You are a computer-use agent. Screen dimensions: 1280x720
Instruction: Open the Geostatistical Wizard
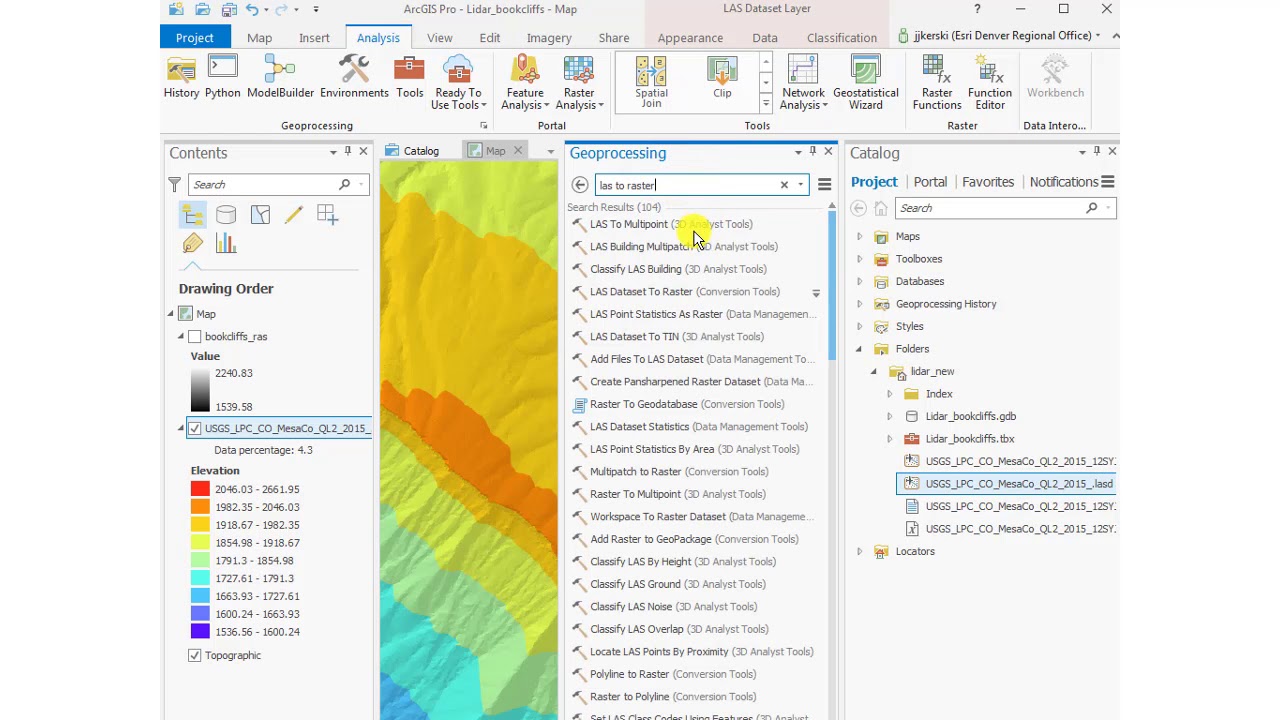pyautogui.click(x=865, y=83)
